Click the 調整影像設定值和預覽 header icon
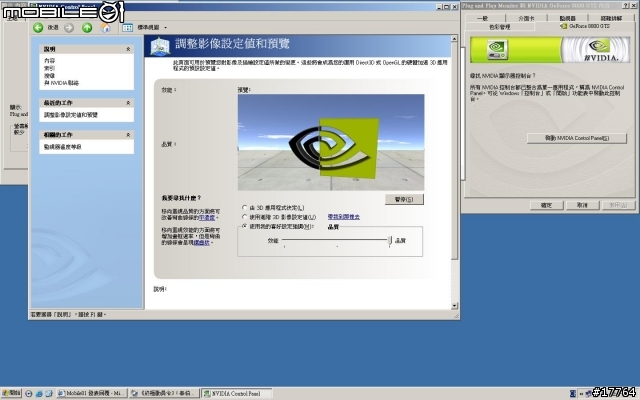The image size is (640, 400). [160, 46]
